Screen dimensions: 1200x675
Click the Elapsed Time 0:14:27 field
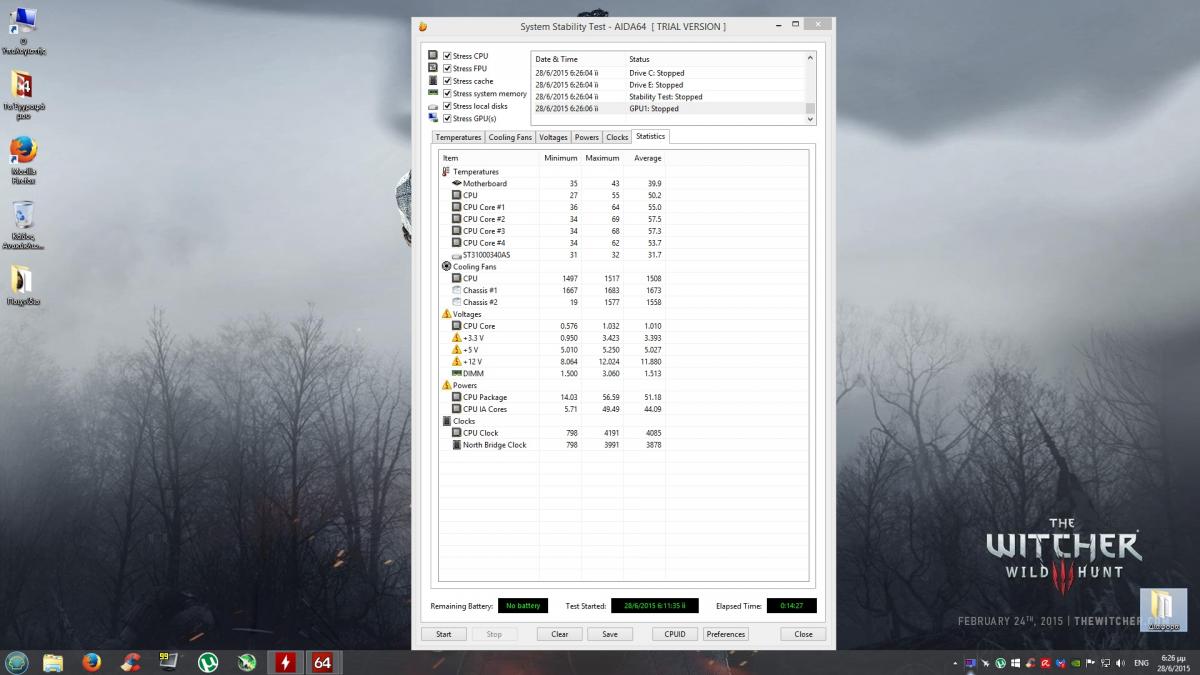792,606
